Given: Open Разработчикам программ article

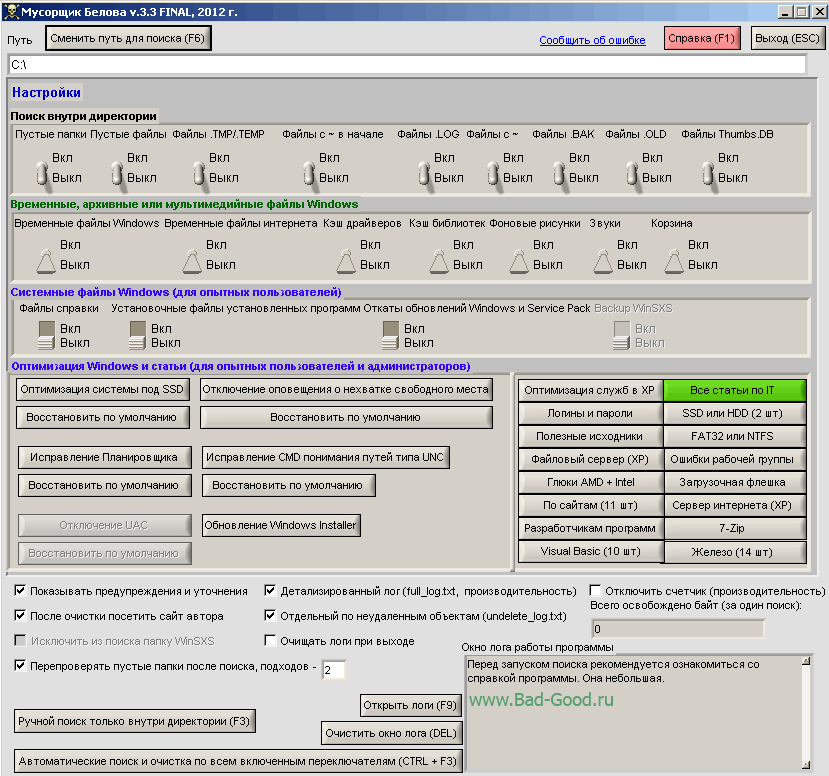Looking at the screenshot, I should [x=590, y=529].
